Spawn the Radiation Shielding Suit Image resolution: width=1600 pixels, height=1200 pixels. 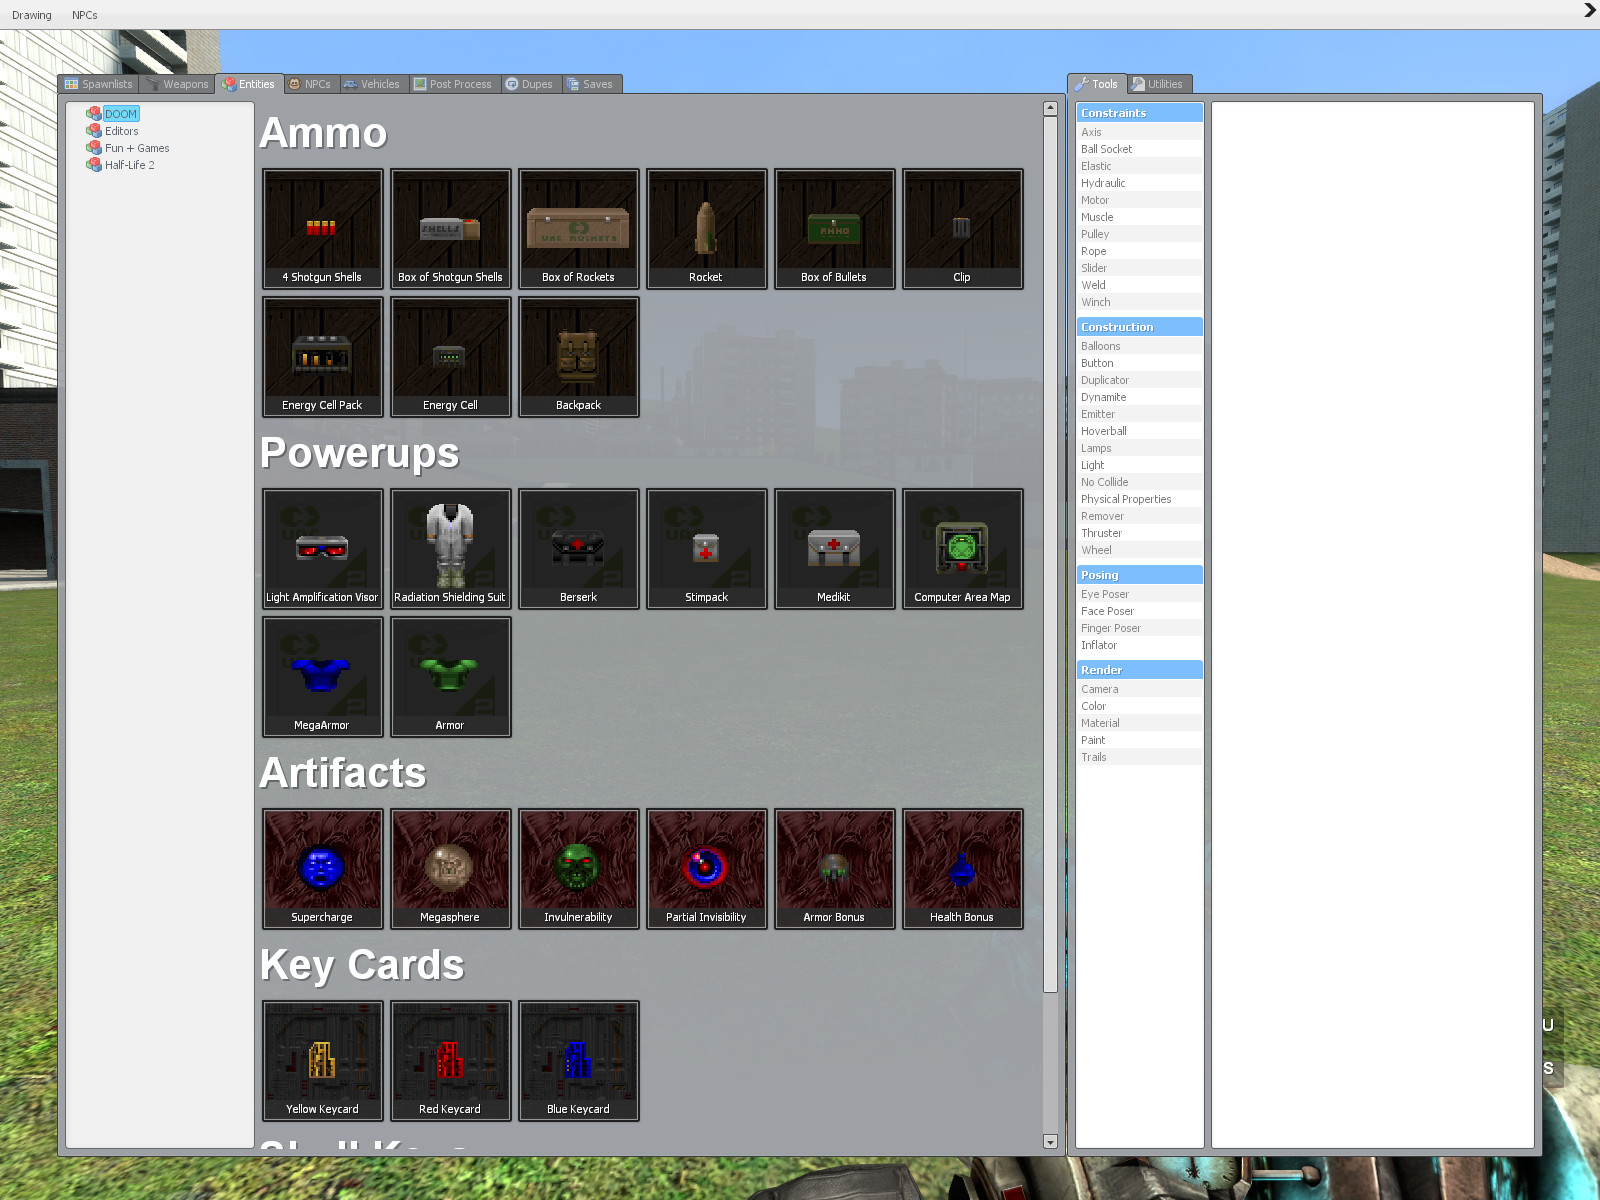click(450, 549)
